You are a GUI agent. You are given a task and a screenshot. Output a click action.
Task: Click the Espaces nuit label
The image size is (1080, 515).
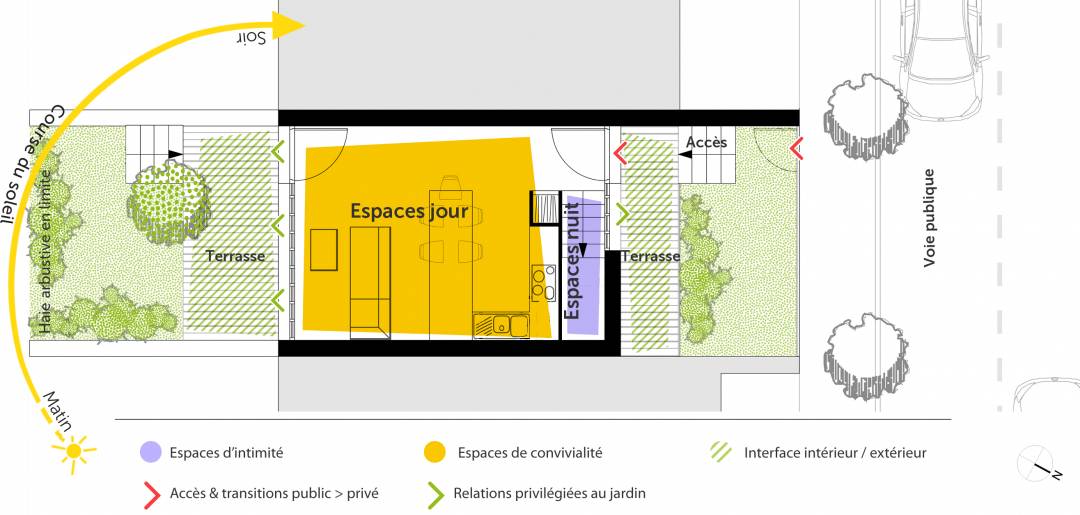pos(573,269)
